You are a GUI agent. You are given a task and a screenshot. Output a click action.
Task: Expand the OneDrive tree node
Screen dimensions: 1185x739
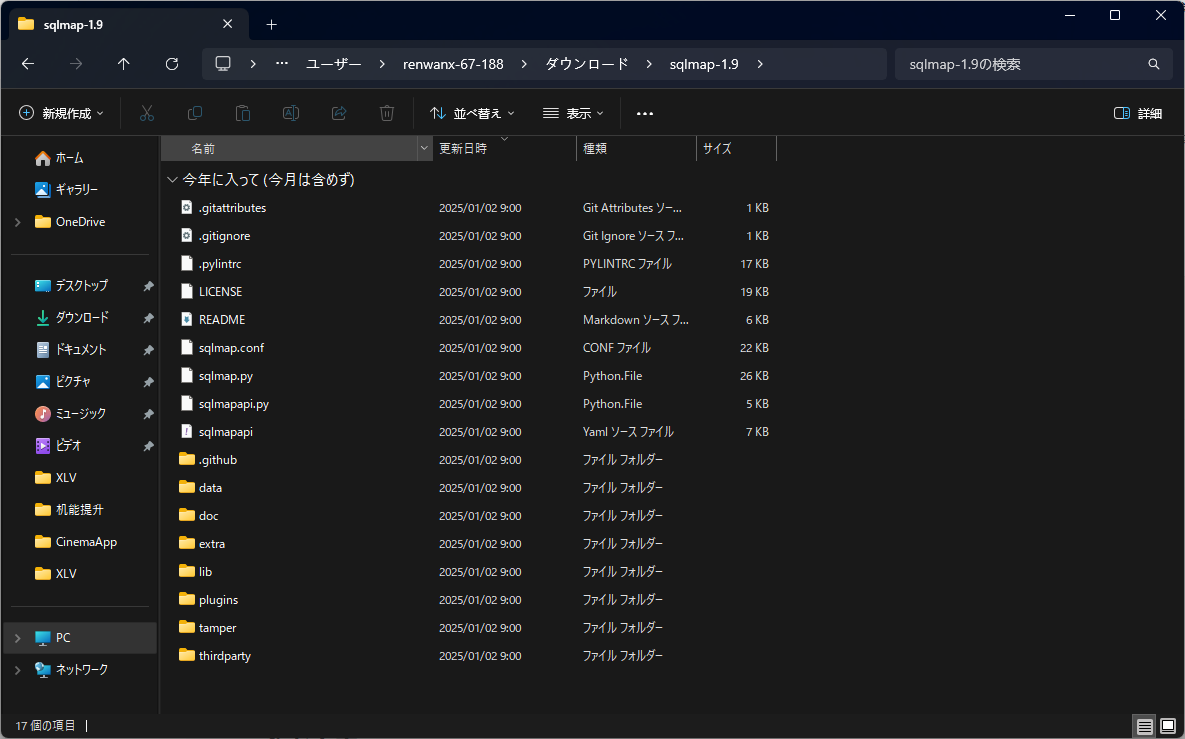click(x=18, y=222)
